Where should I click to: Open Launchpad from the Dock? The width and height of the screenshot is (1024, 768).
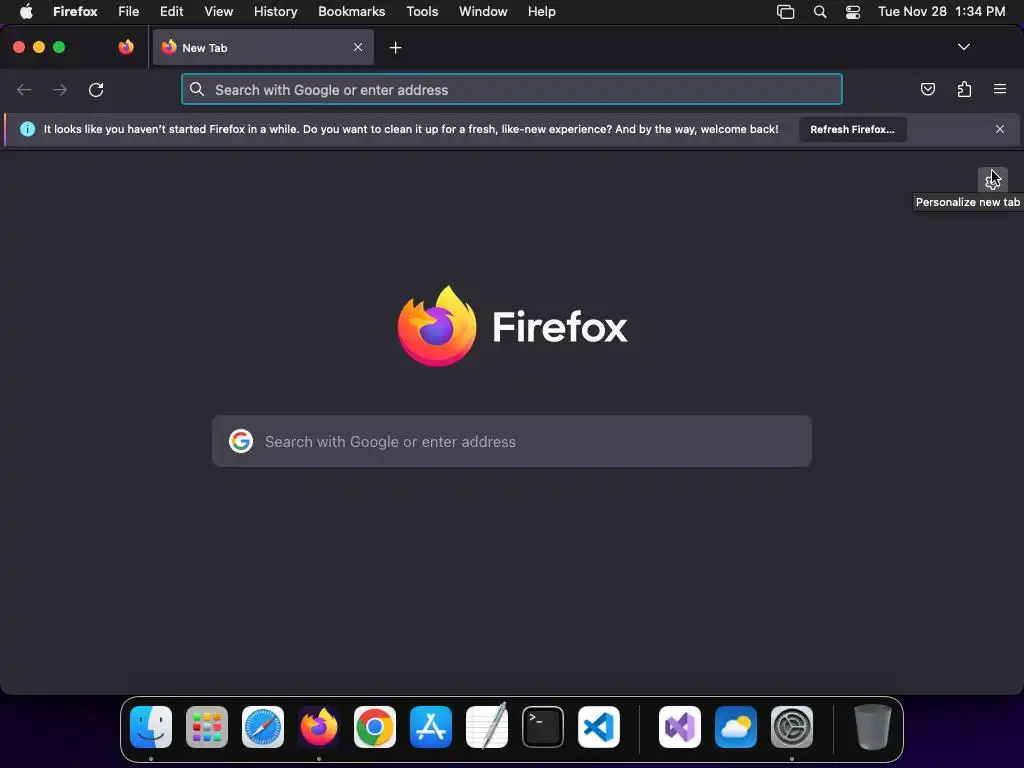(207, 727)
